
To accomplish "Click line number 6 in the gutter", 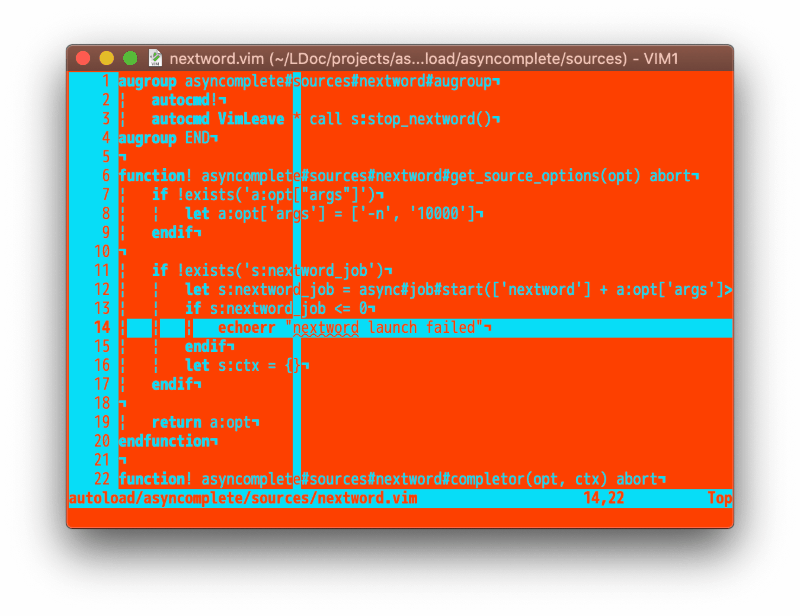I will coord(106,176).
